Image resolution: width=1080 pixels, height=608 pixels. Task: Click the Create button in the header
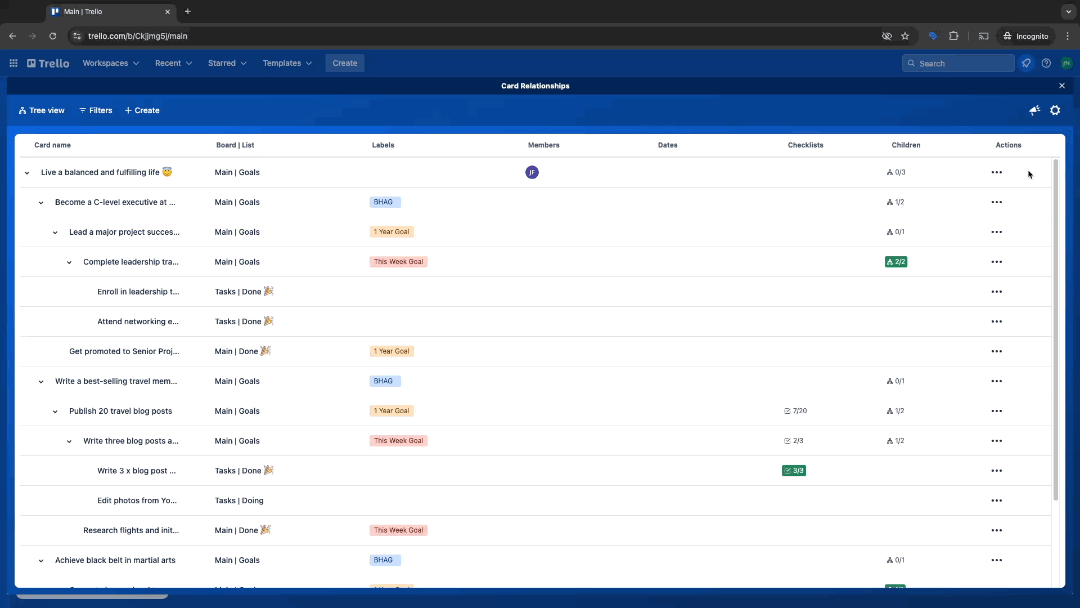(x=344, y=62)
